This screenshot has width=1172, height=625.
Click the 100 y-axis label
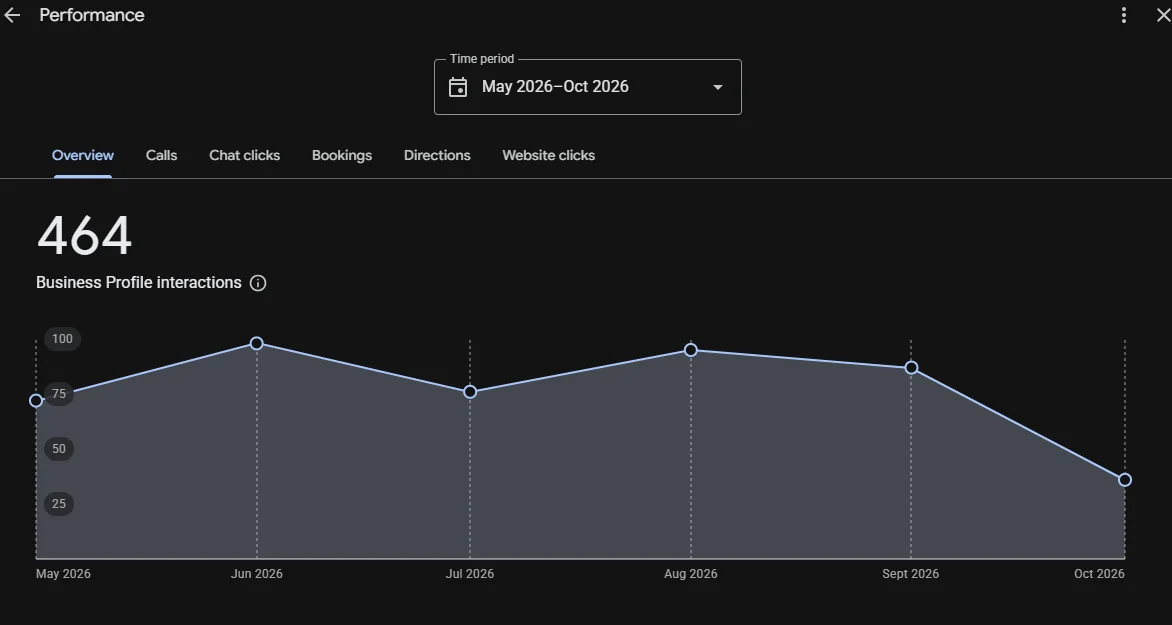click(63, 339)
